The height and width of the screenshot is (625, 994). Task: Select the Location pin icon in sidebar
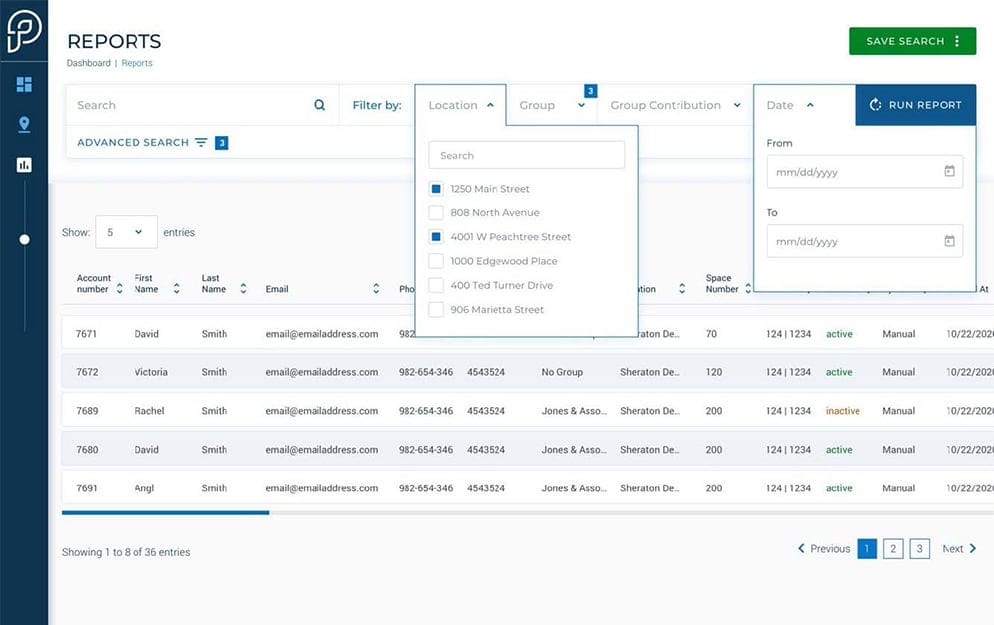click(x=23, y=123)
